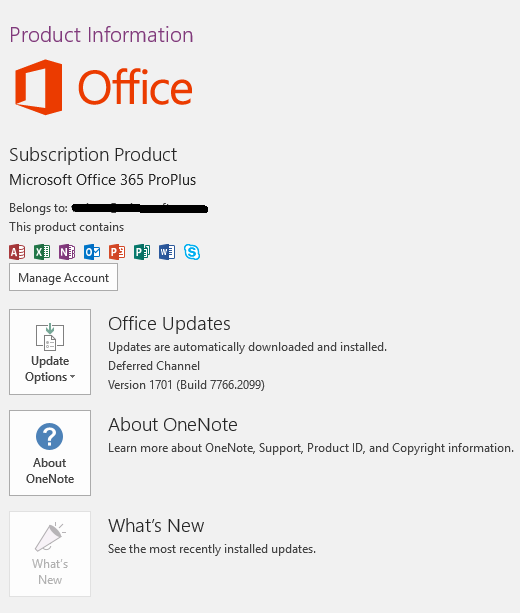Click the What's New button
The width and height of the screenshot is (520, 613).
pyautogui.click(x=50, y=554)
